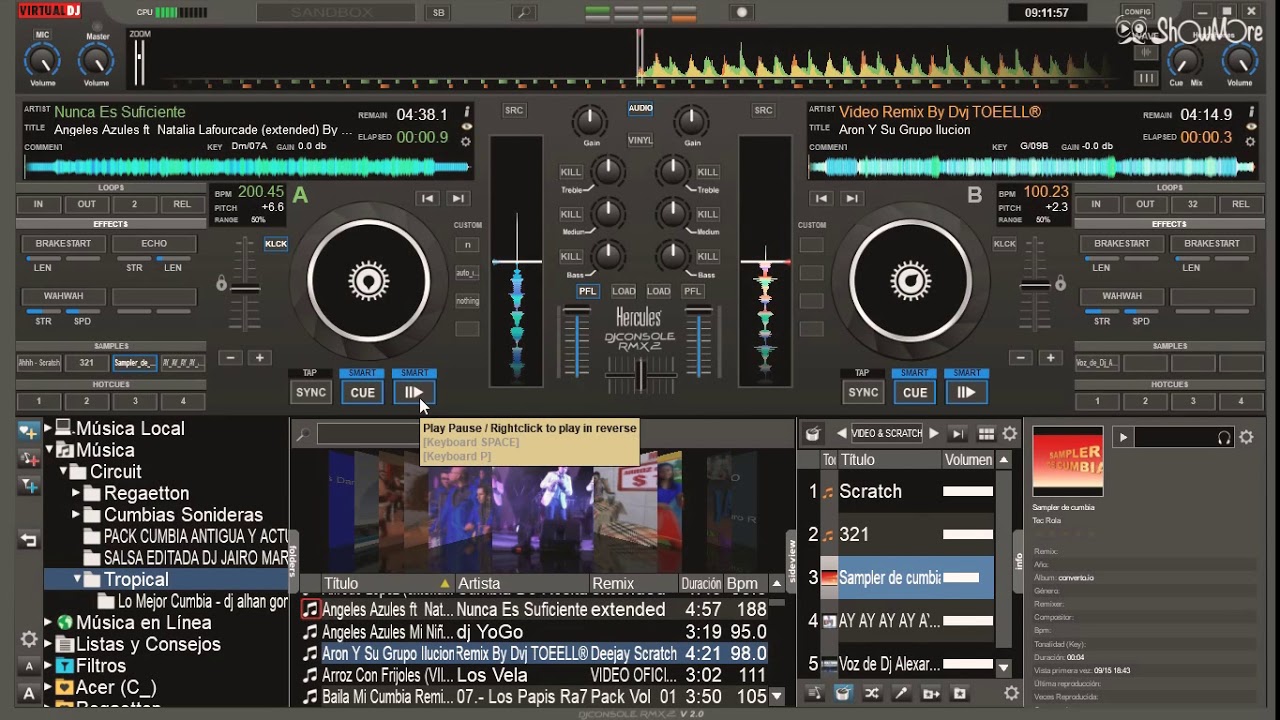
Task: Switch sampler to grid view icon
Action: (986, 434)
